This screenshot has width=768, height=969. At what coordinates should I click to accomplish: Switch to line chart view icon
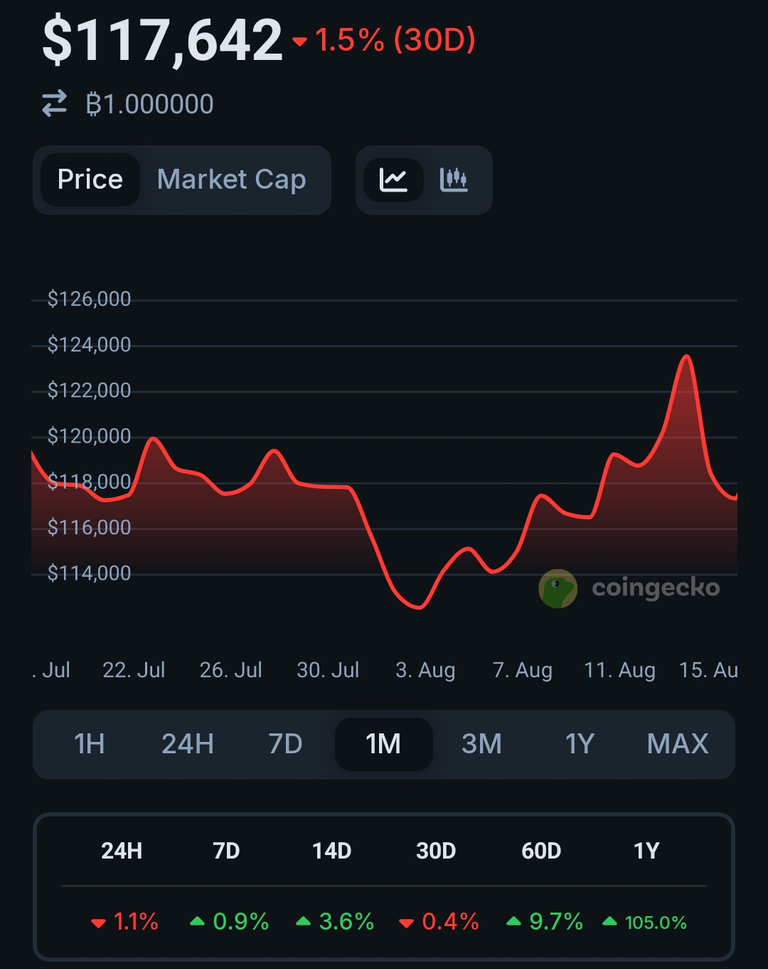pyautogui.click(x=393, y=180)
